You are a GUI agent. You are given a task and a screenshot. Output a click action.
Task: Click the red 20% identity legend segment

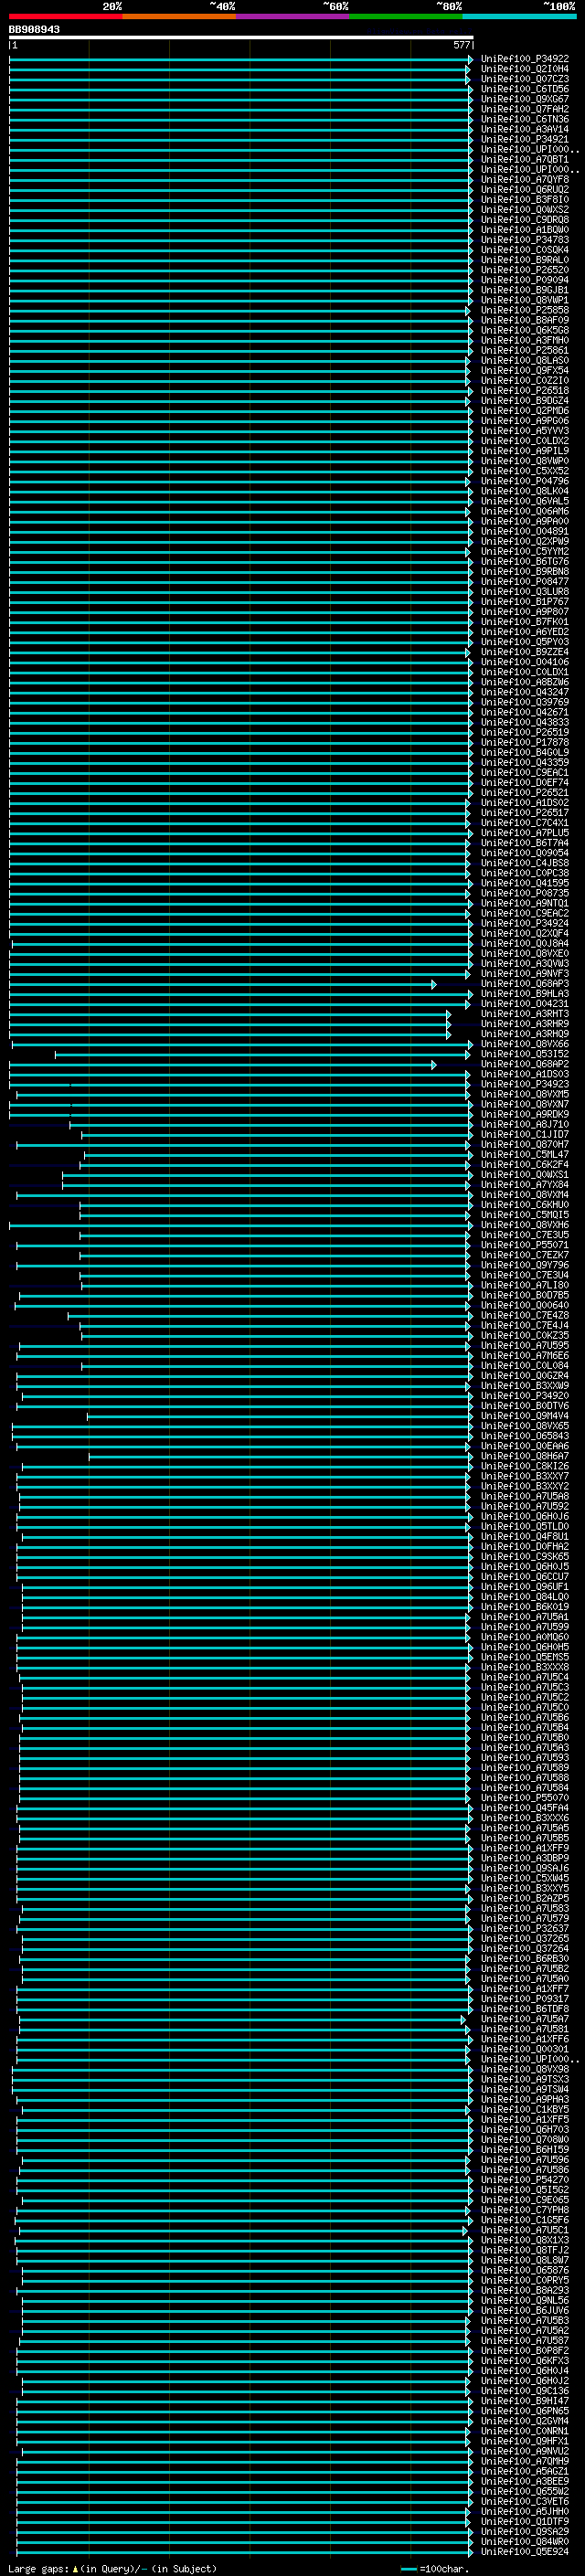click(x=65, y=16)
